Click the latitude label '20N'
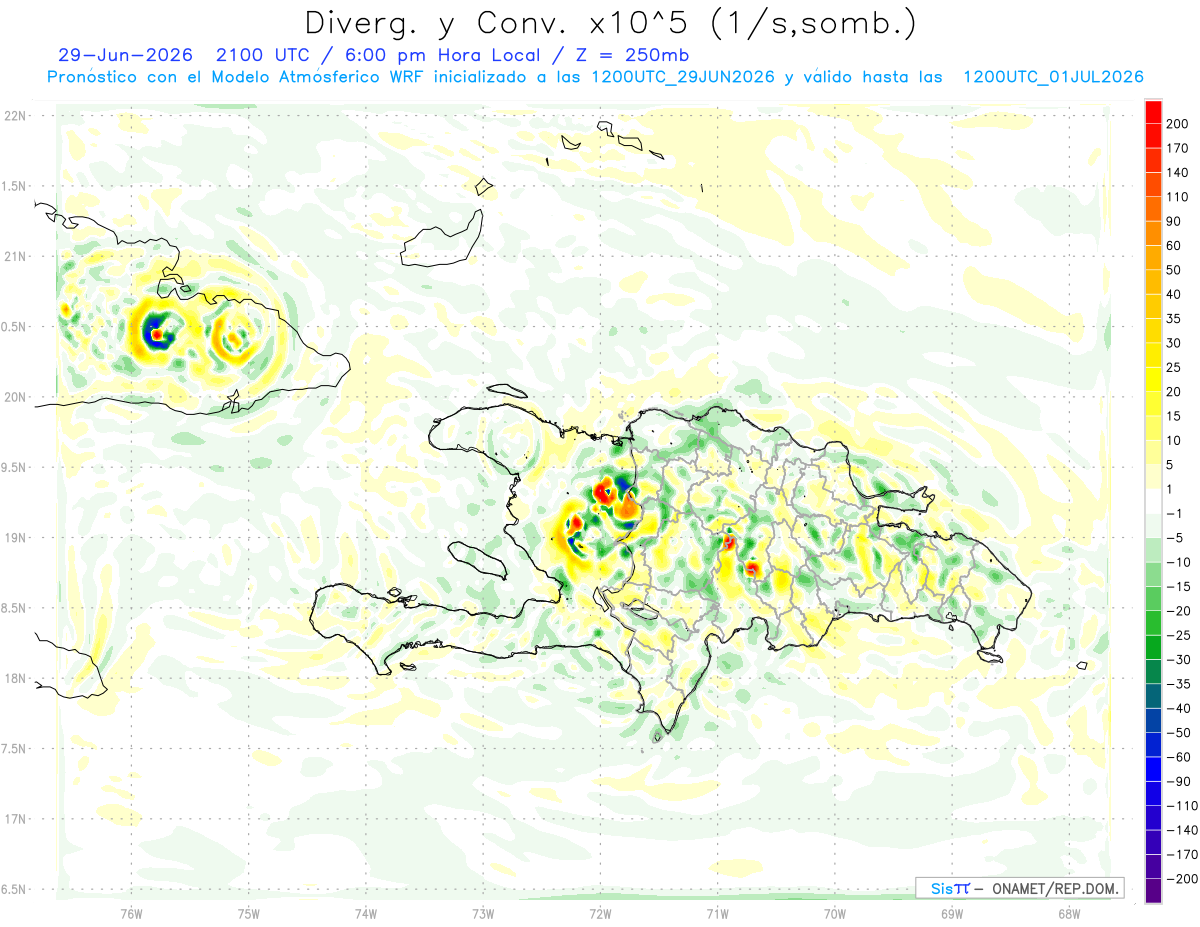 pos(14,397)
